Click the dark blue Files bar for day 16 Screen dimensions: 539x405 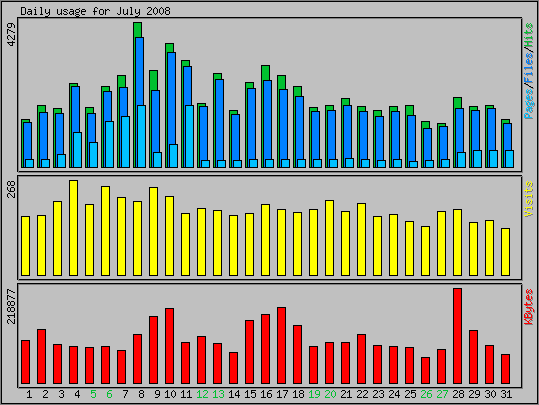(267, 119)
